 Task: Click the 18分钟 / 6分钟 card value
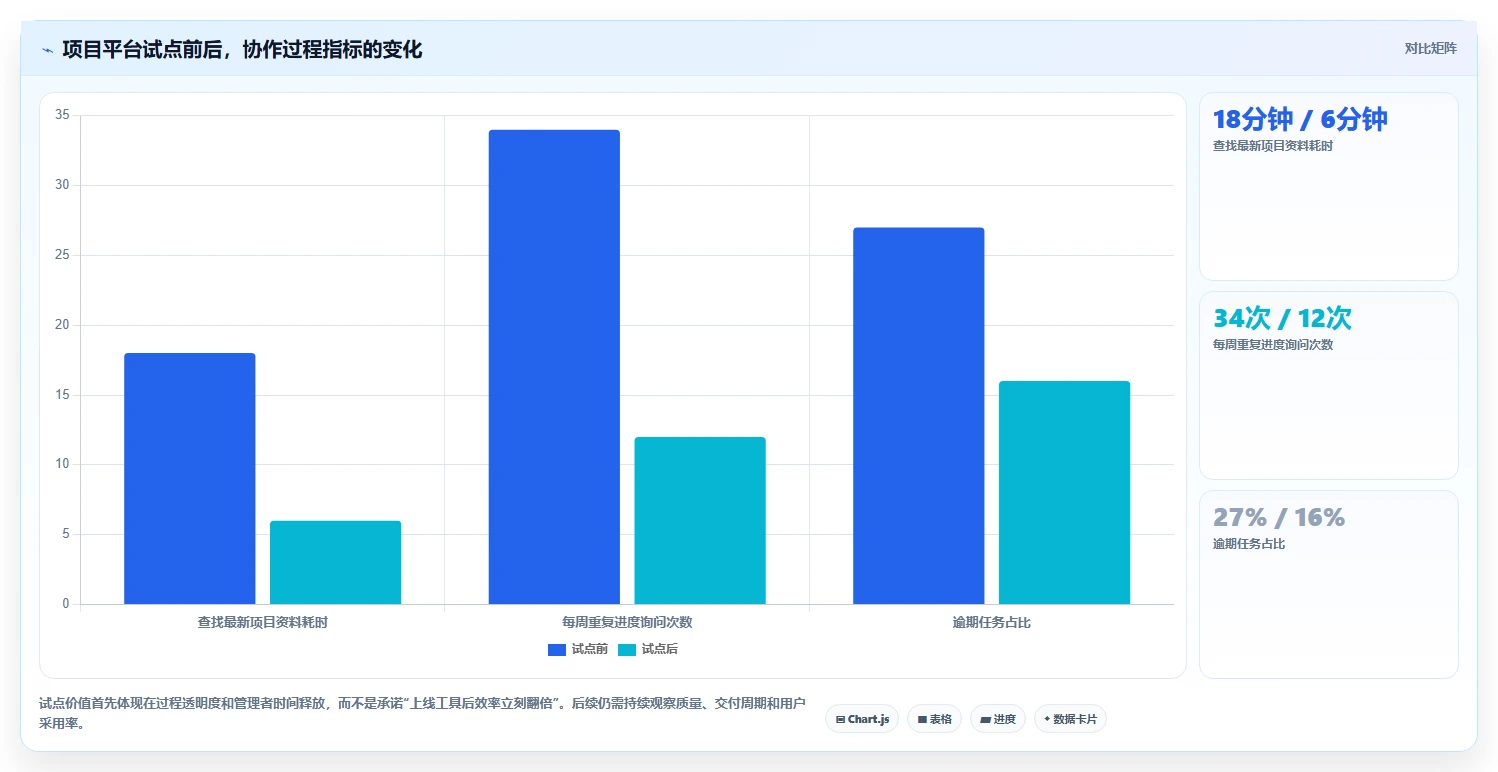click(1300, 120)
